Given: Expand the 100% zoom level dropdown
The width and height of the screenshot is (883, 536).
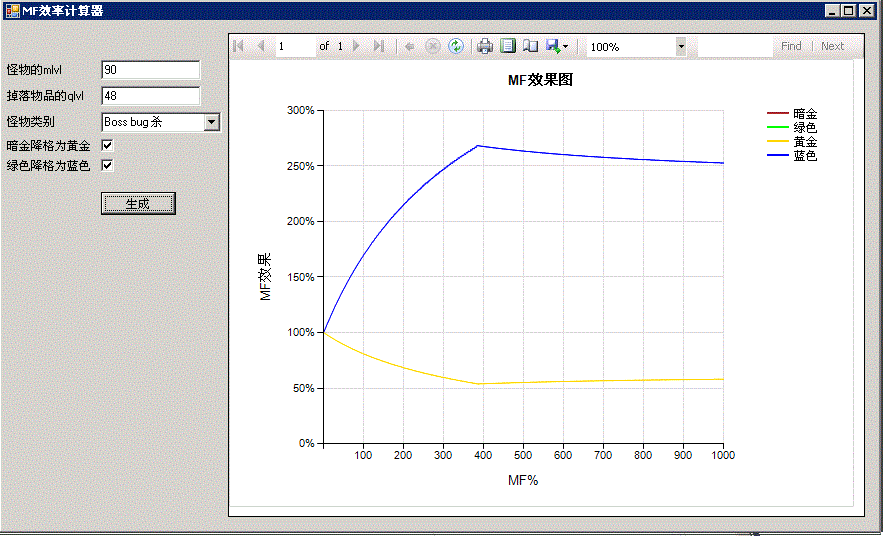Looking at the screenshot, I should [x=681, y=46].
